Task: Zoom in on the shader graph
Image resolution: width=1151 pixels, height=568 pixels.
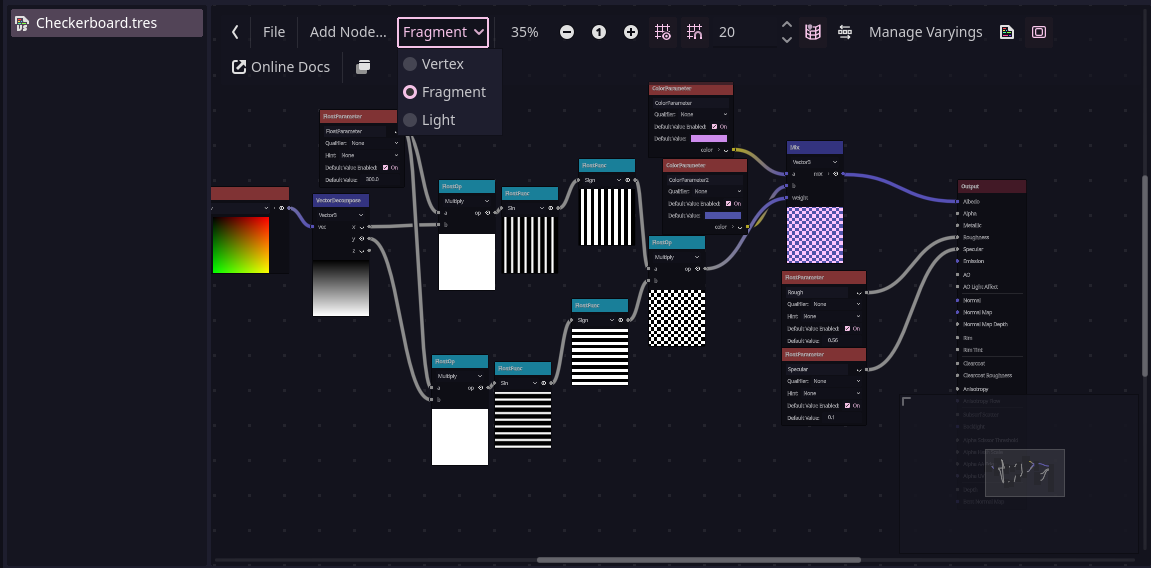Action: 631,32
